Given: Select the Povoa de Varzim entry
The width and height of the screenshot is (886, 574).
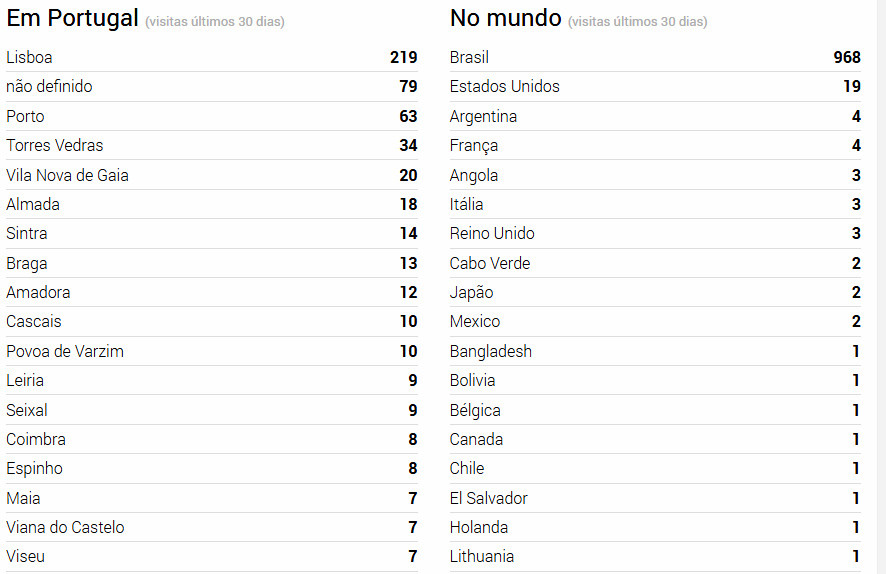Looking at the screenshot, I should tap(65, 351).
